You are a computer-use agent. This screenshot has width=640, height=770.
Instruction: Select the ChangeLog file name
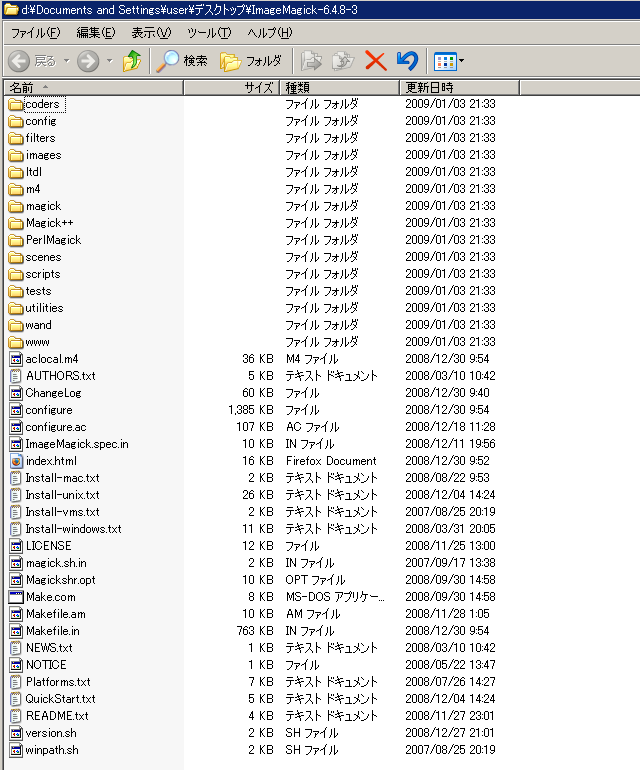coord(53,393)
